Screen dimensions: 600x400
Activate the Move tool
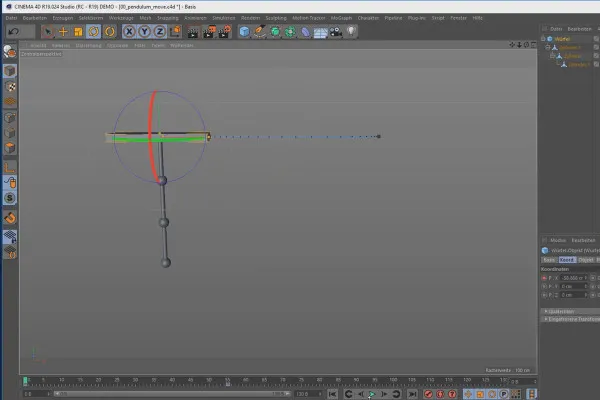click(x=63, y=32)
